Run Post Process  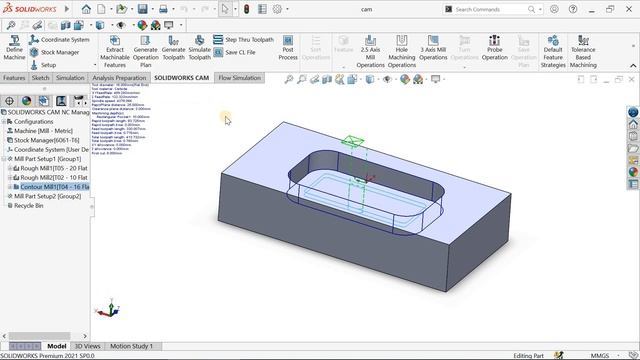pos(288,48)
